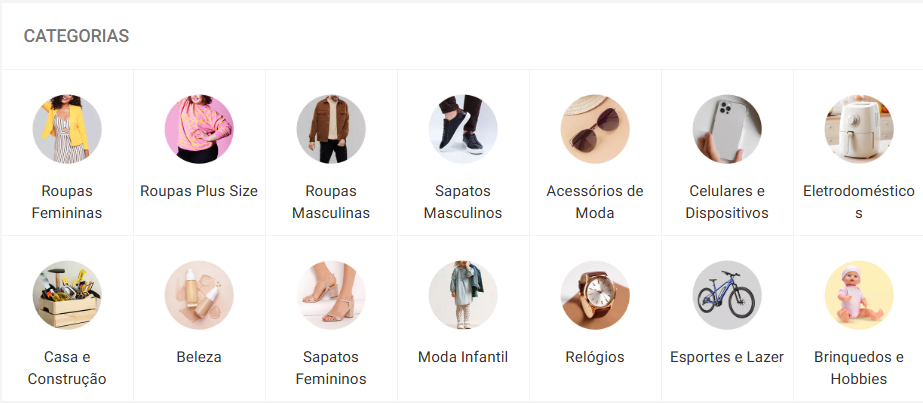Image resolution: width=923 pixels, height=403 pixels.
Task: Click the Roupas Plus Size label
Action: pyautogui.click(x=199, y=191)
